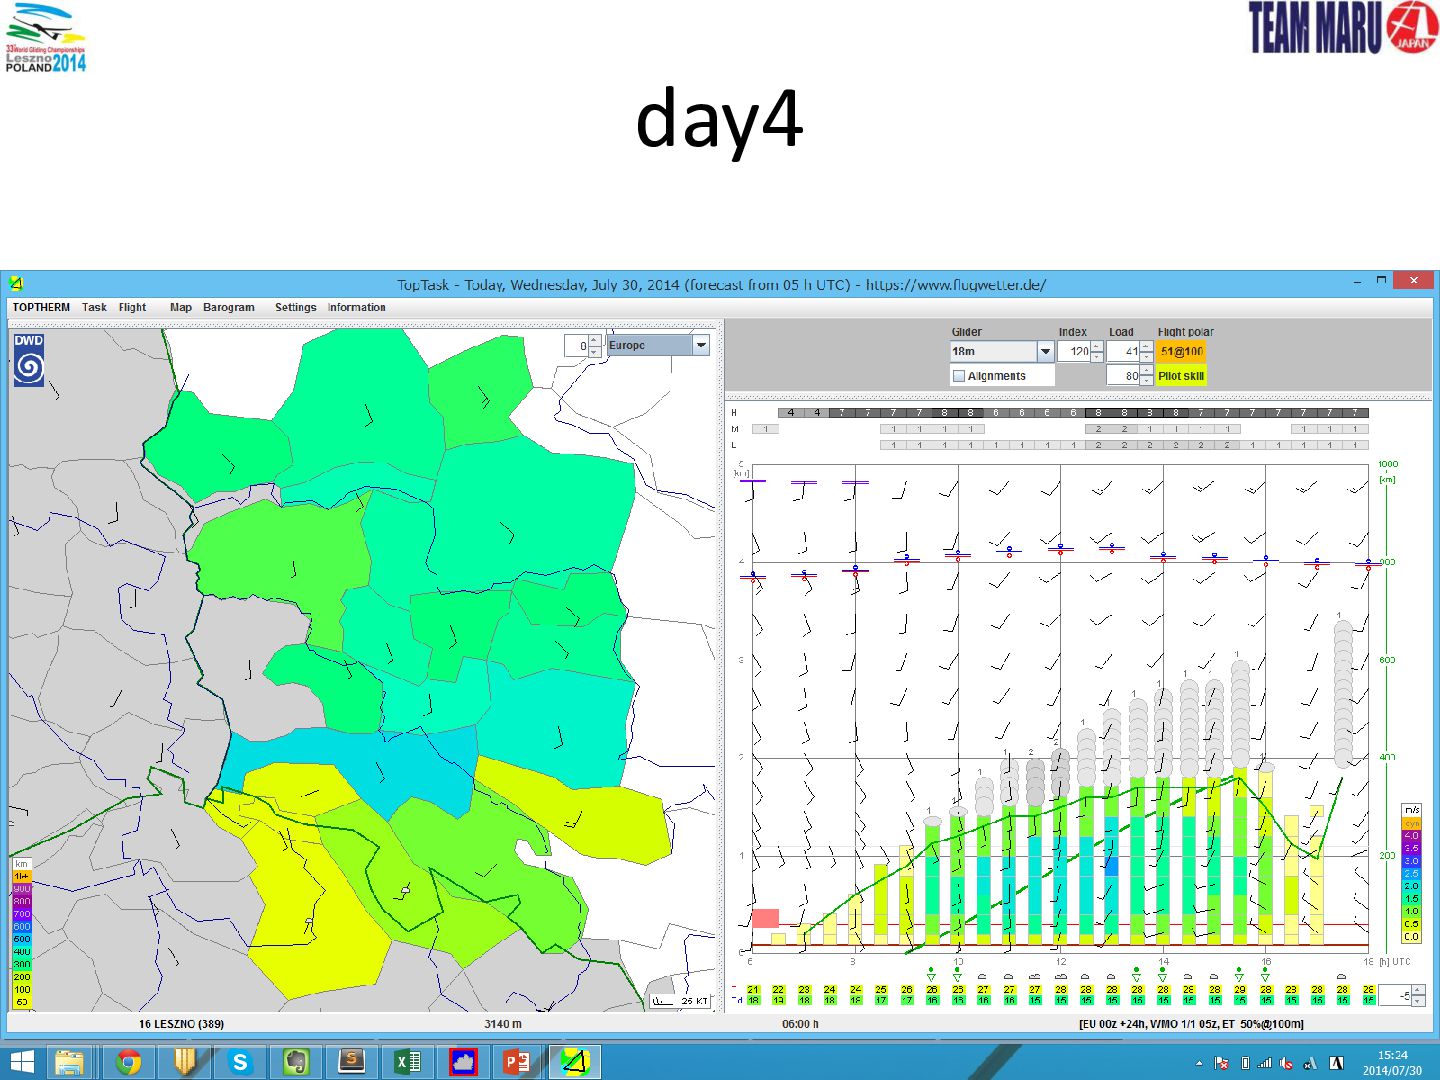Open the Settings menu
The width and height of the screenshot is (1440, 1080).
(296, 307)
